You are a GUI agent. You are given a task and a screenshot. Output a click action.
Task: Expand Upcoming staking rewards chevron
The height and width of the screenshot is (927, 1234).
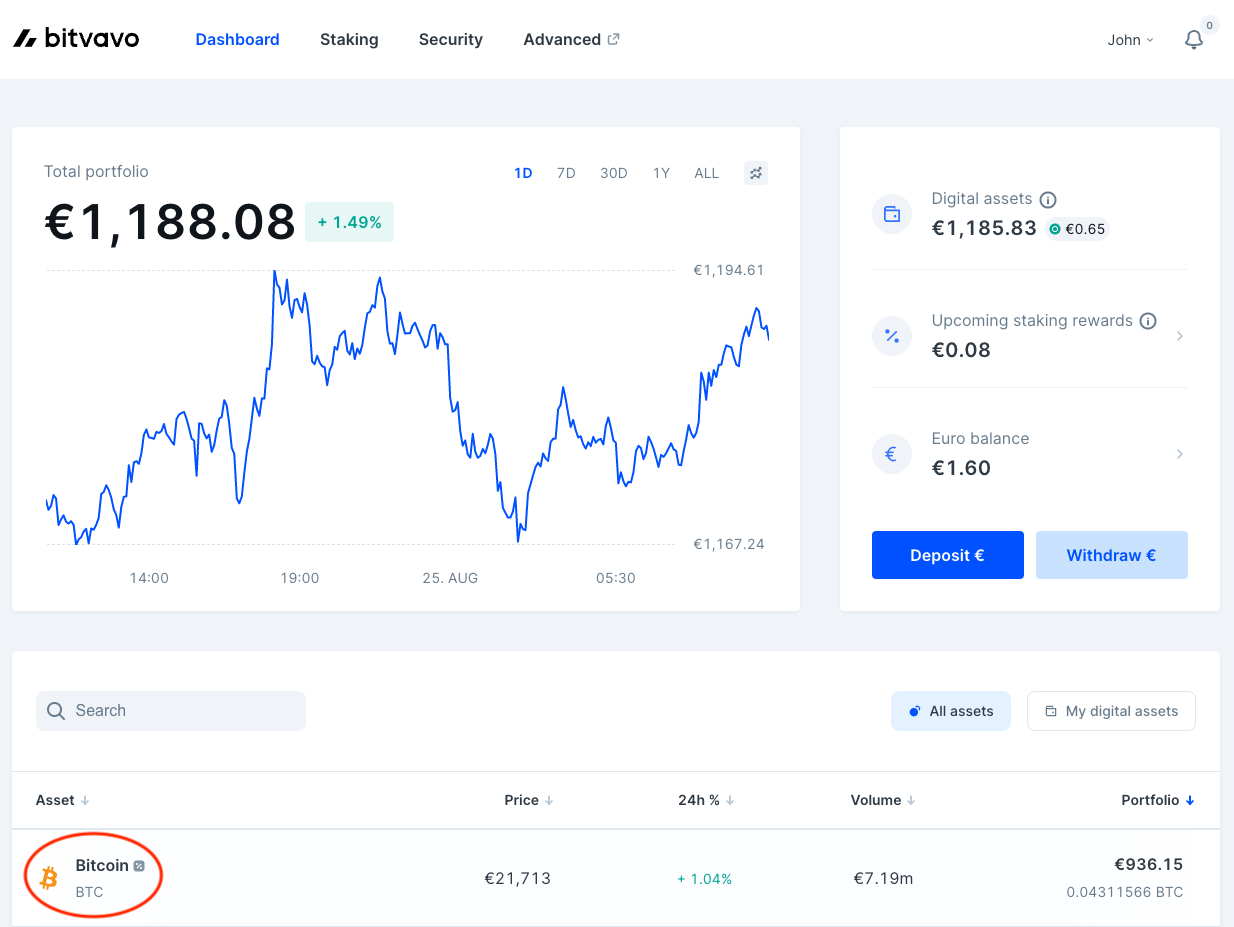click(x=1180, y=336)
